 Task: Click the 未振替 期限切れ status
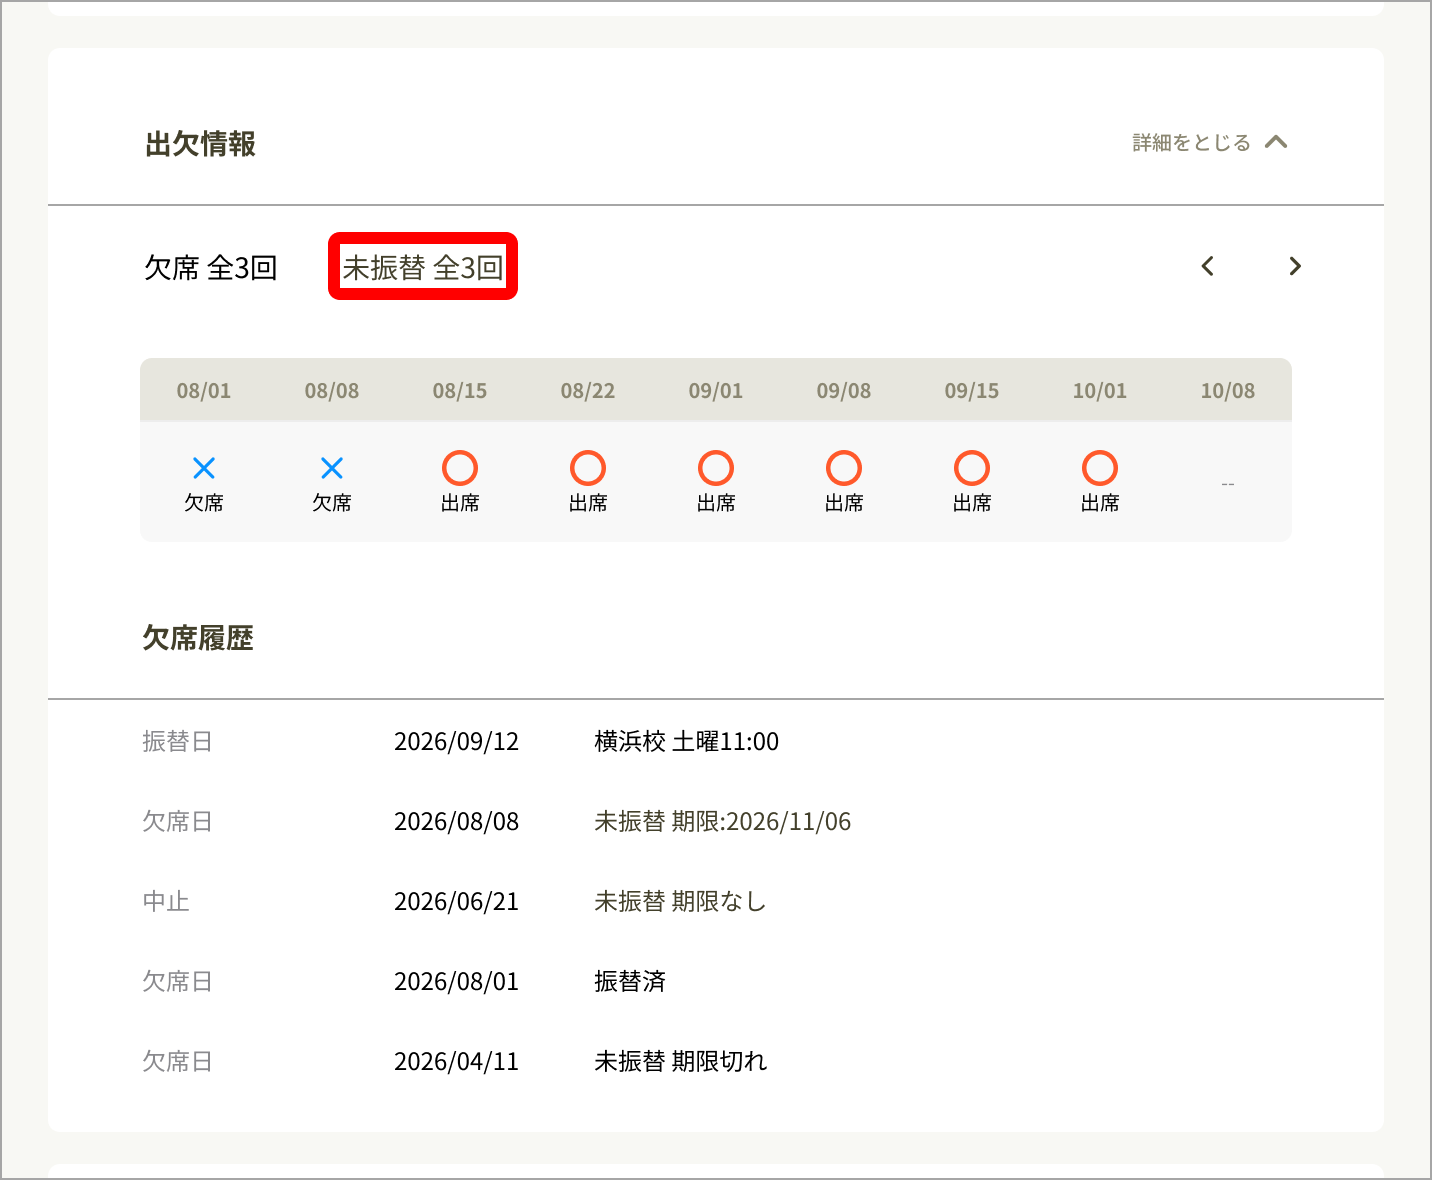pos(681,1061)
